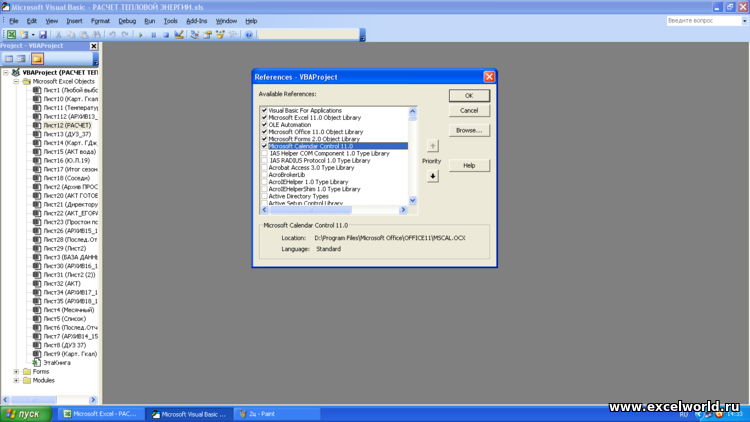Click Browse... button

pos(469,130)
